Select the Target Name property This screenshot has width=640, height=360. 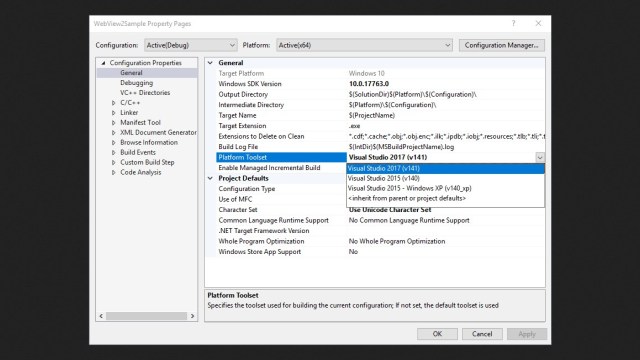[237, 116]
